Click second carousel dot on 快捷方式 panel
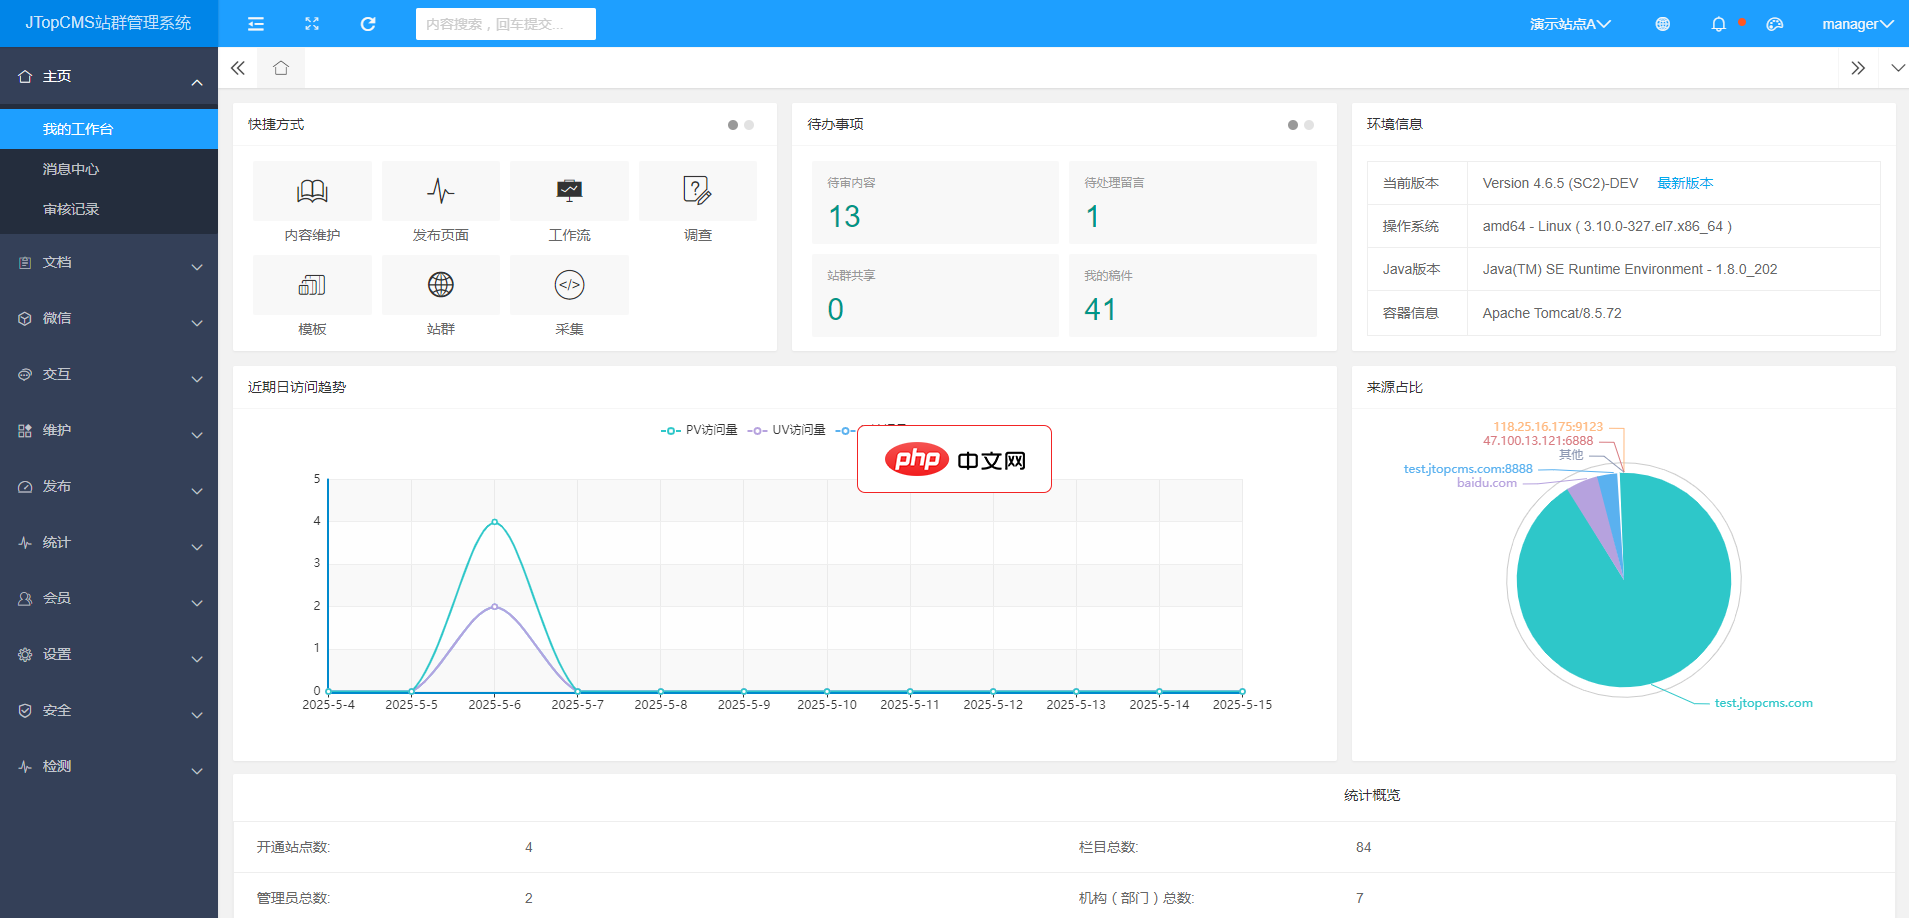The height and width of the screenshot is (918, 1909). point(747,125)
